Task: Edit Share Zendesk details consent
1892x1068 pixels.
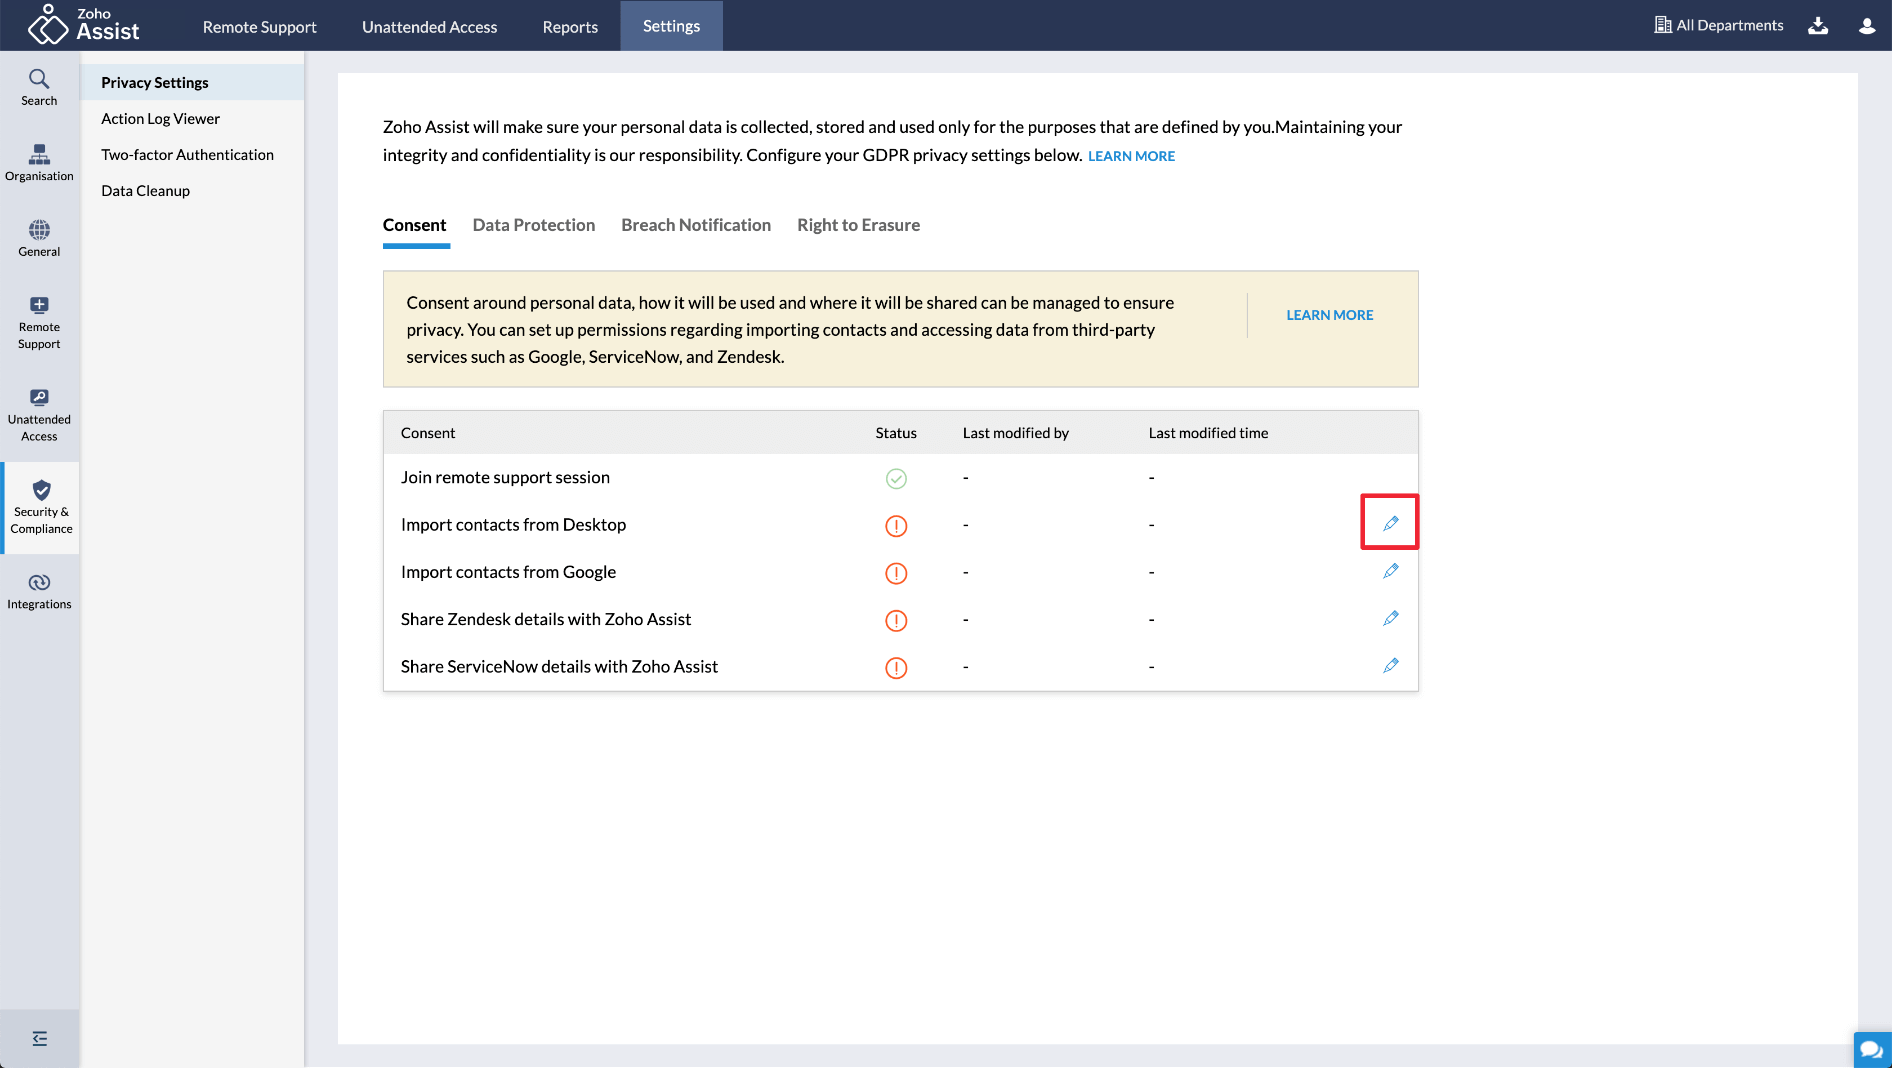Action: 1390,618
